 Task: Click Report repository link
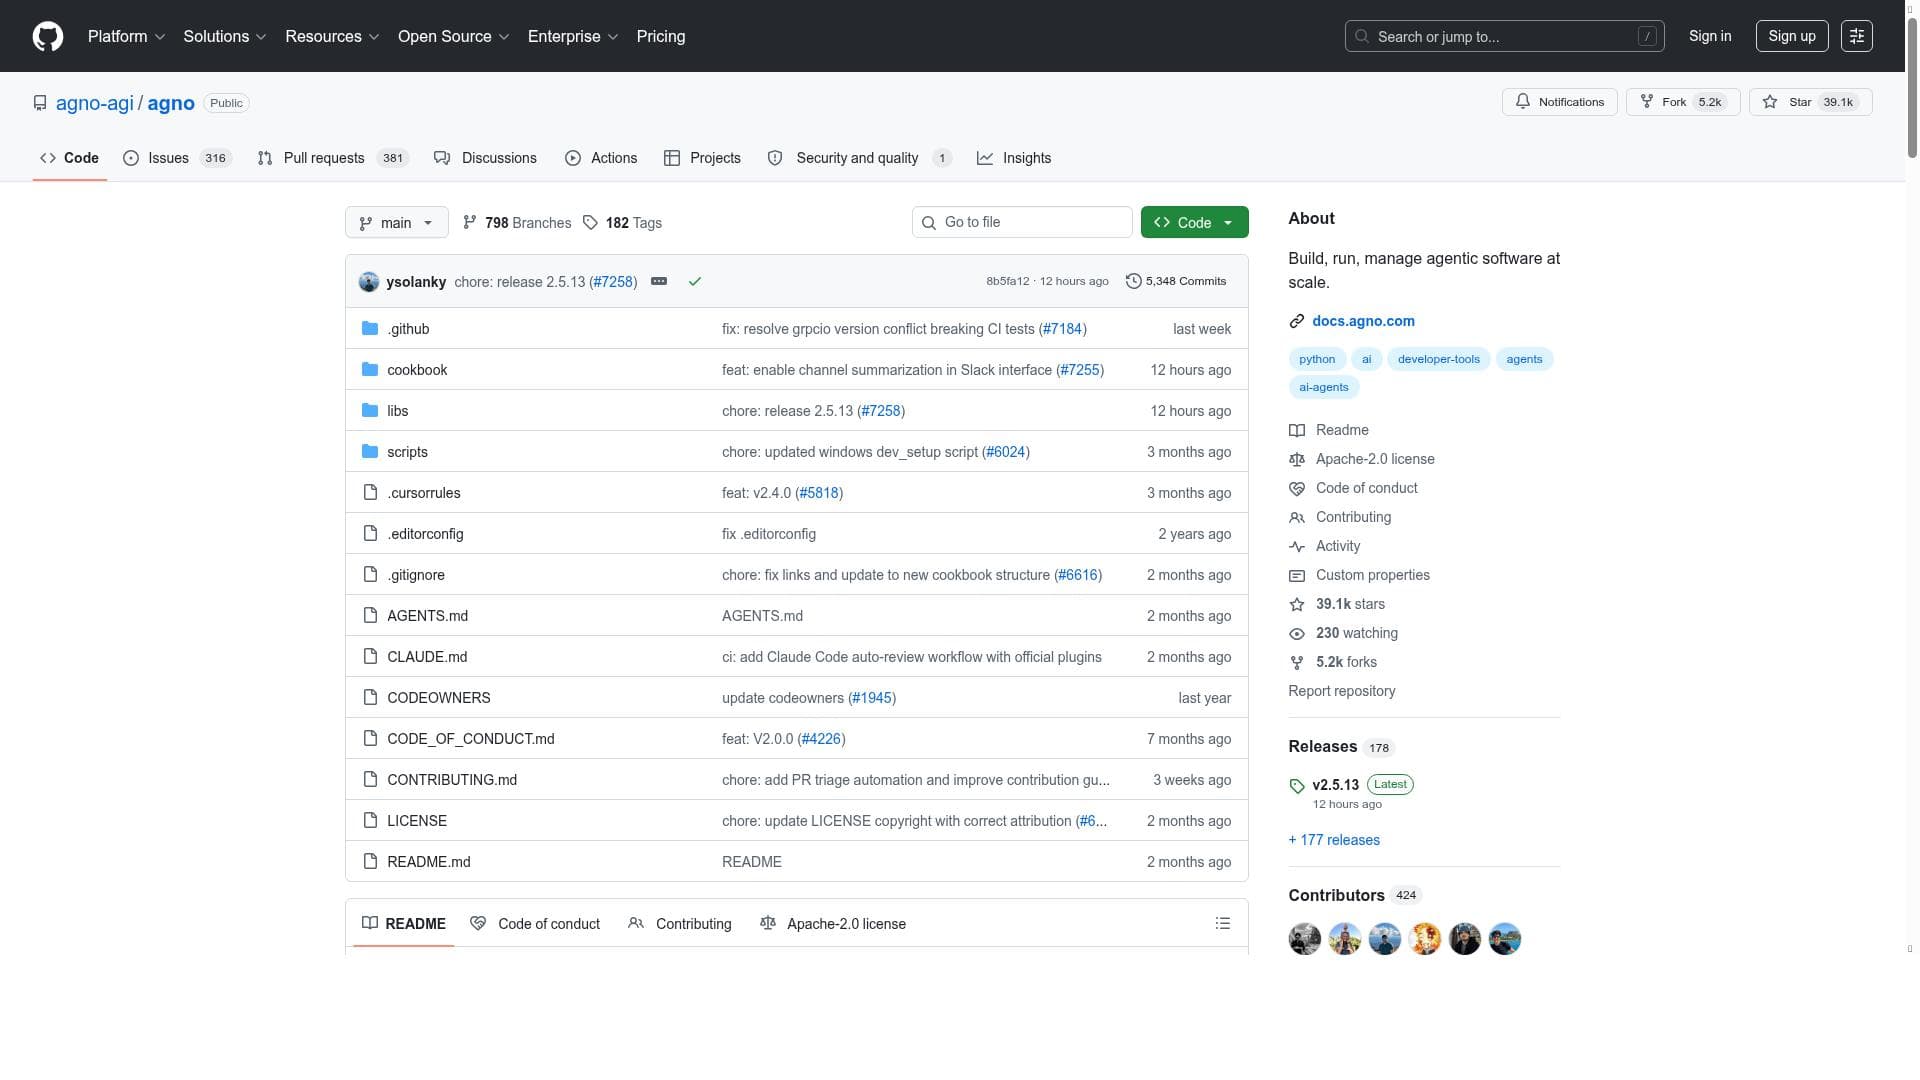(x=1341, y=691)
